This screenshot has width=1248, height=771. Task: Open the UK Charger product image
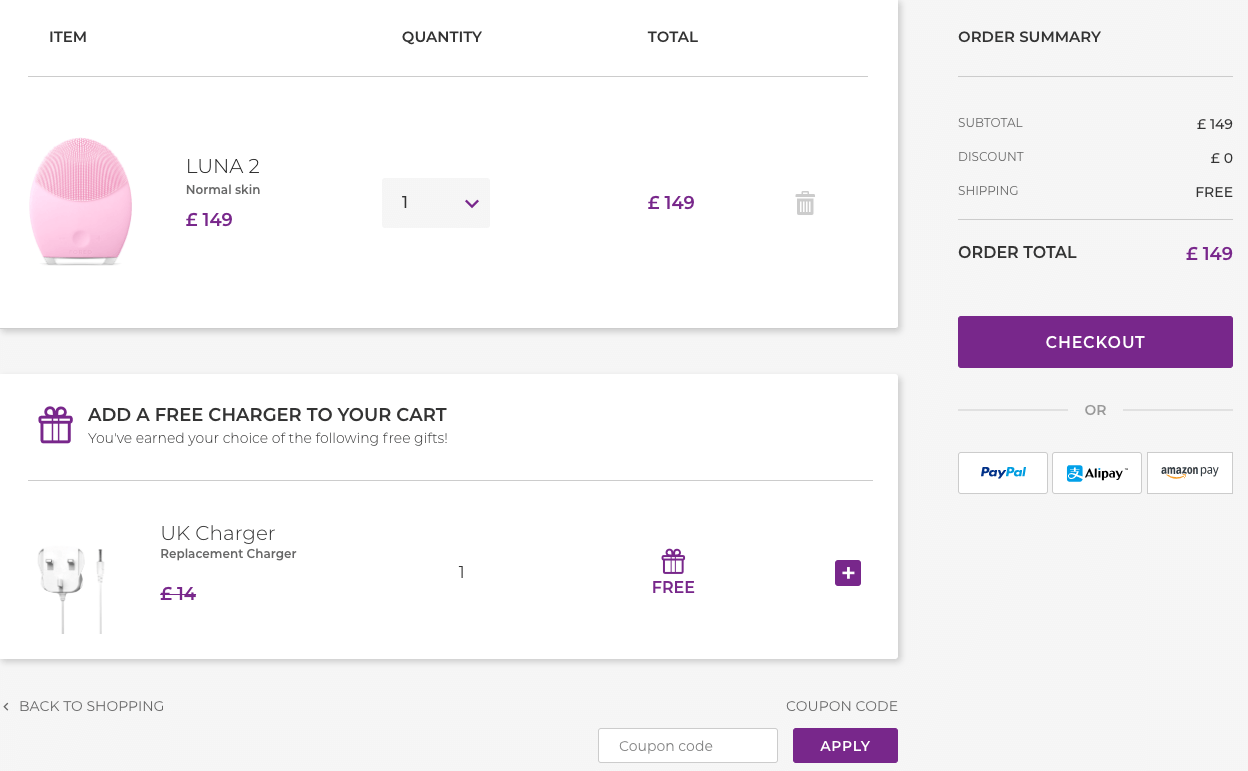[71, 590]
